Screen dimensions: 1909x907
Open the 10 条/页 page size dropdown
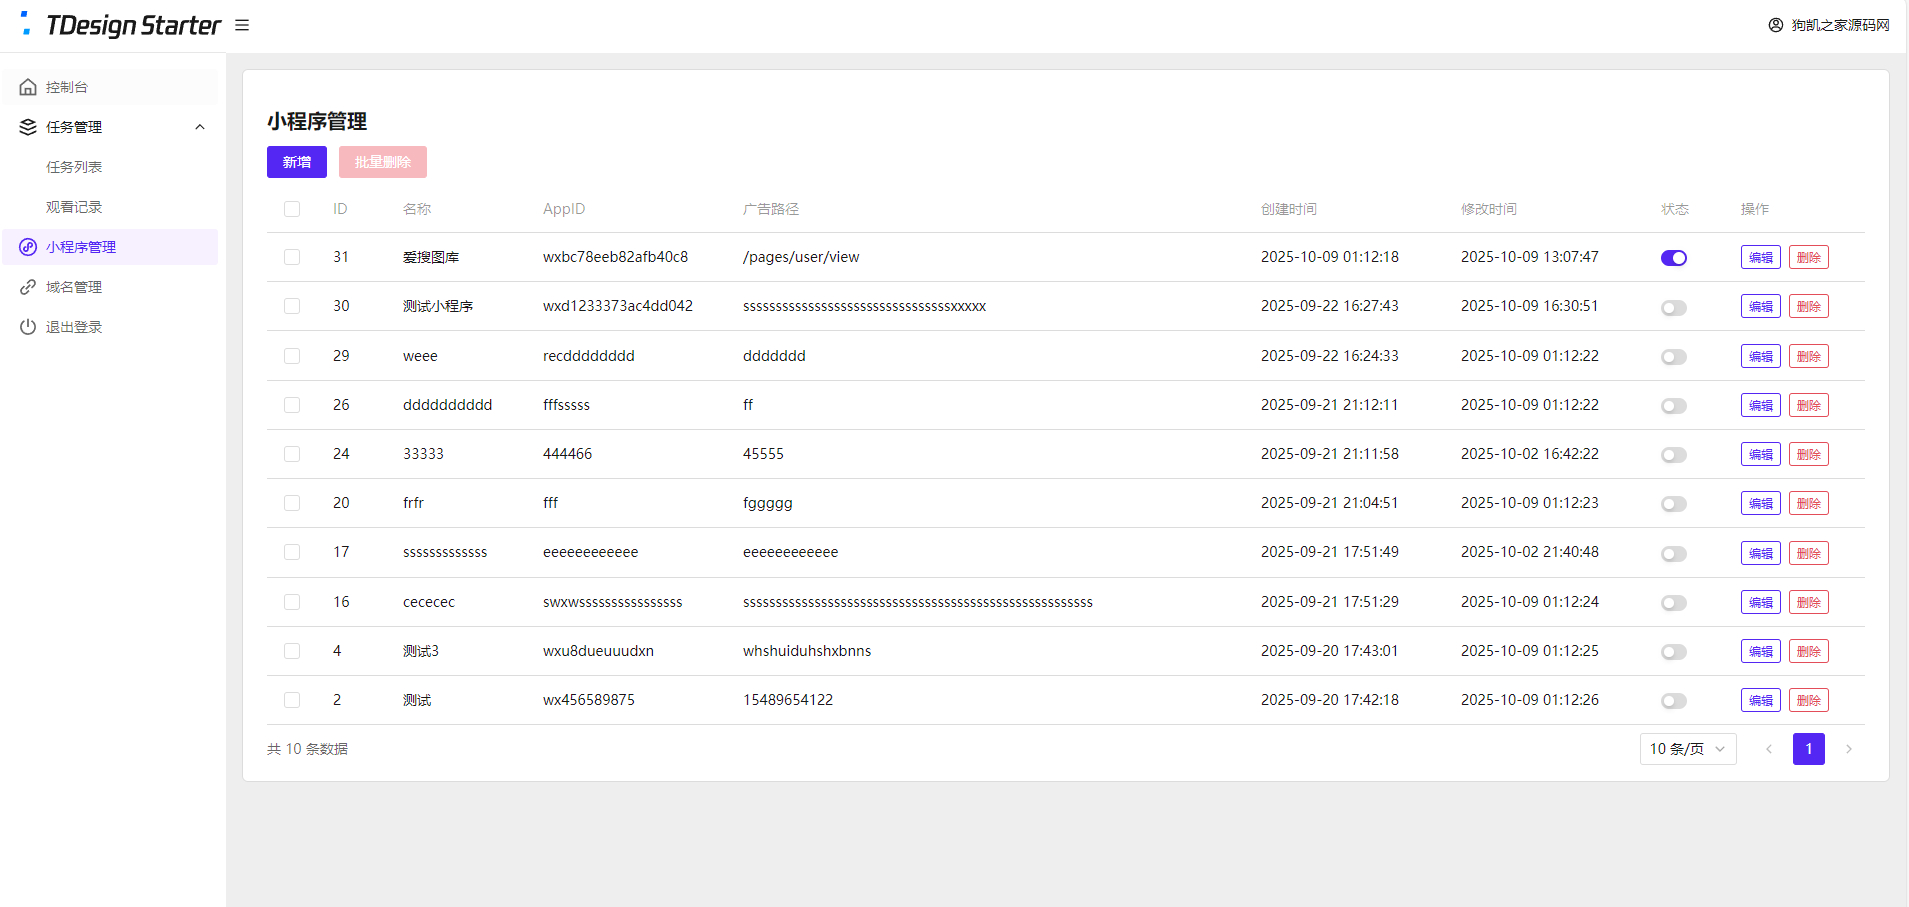1687,749
